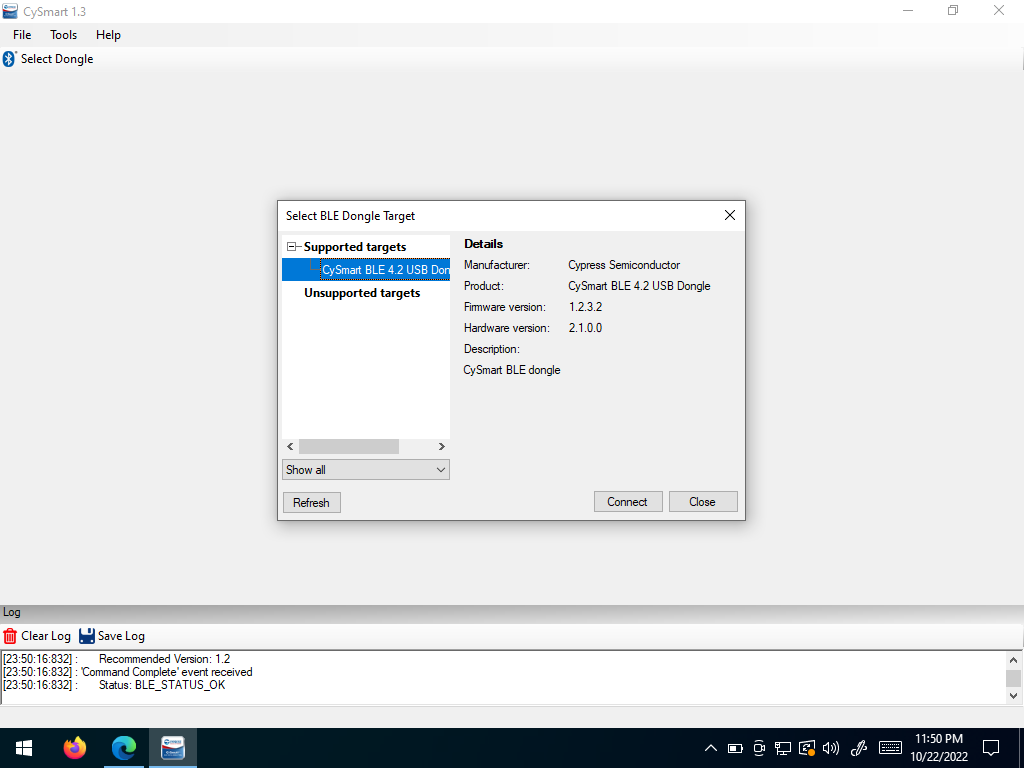The height and width of the screenshot is (768, 1024).
Task: Click the Refresh button
Action: [312, 503]
